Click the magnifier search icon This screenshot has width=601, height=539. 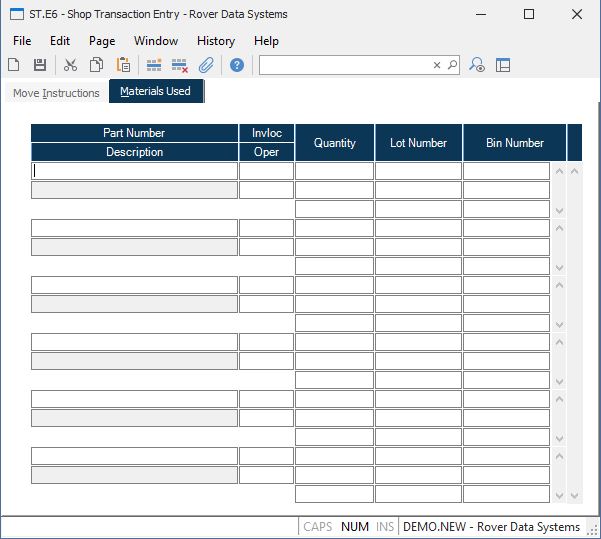[452, 65]
